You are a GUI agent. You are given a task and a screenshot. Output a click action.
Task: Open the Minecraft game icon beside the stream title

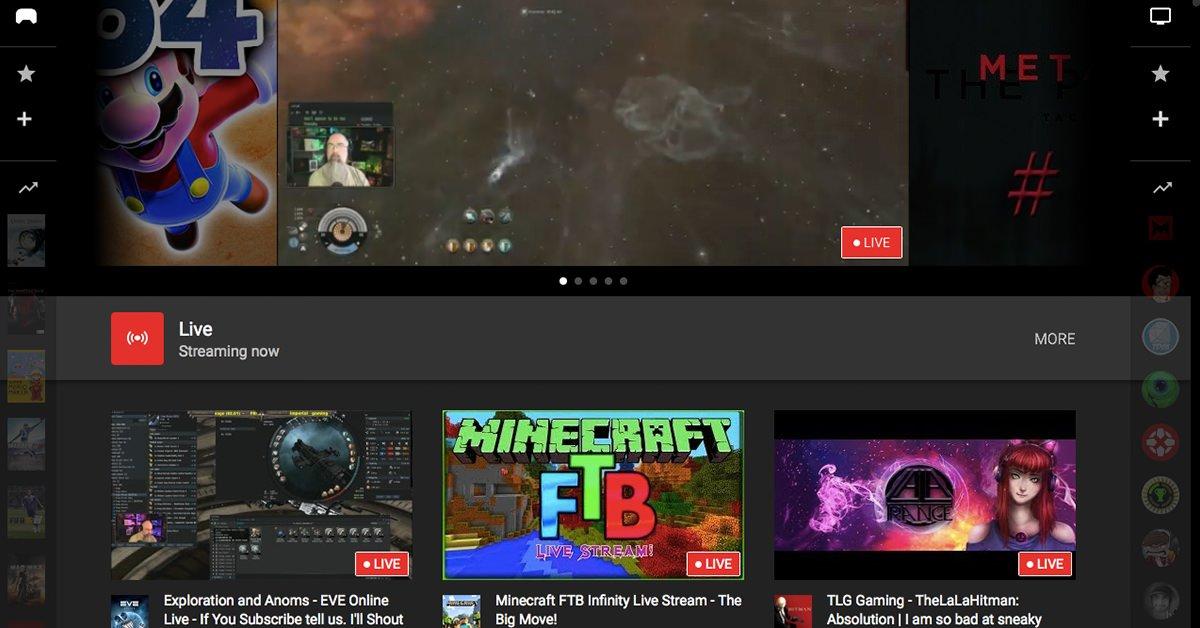point(461,611)
